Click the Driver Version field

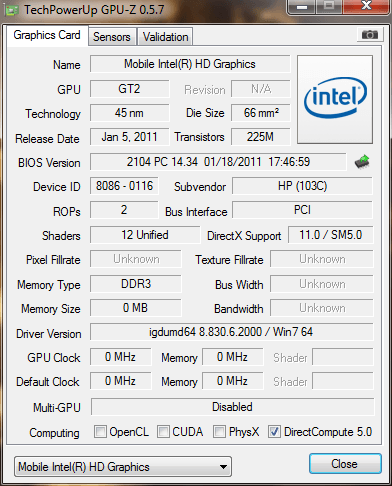(232, 332)
